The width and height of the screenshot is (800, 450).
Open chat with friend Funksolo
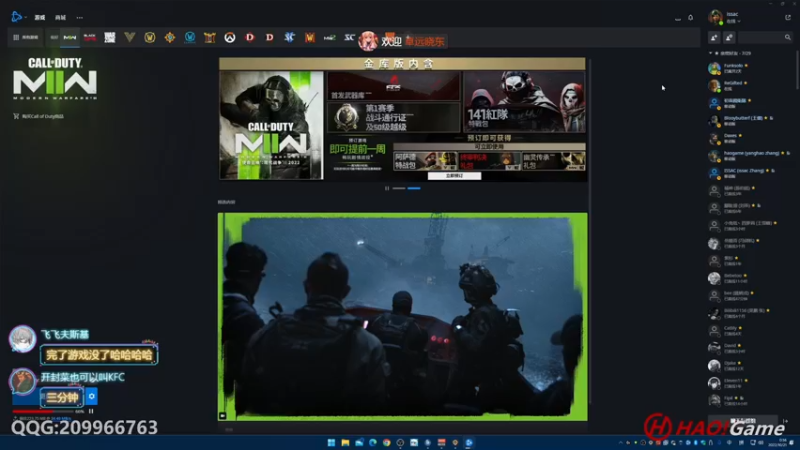(750, 68)
